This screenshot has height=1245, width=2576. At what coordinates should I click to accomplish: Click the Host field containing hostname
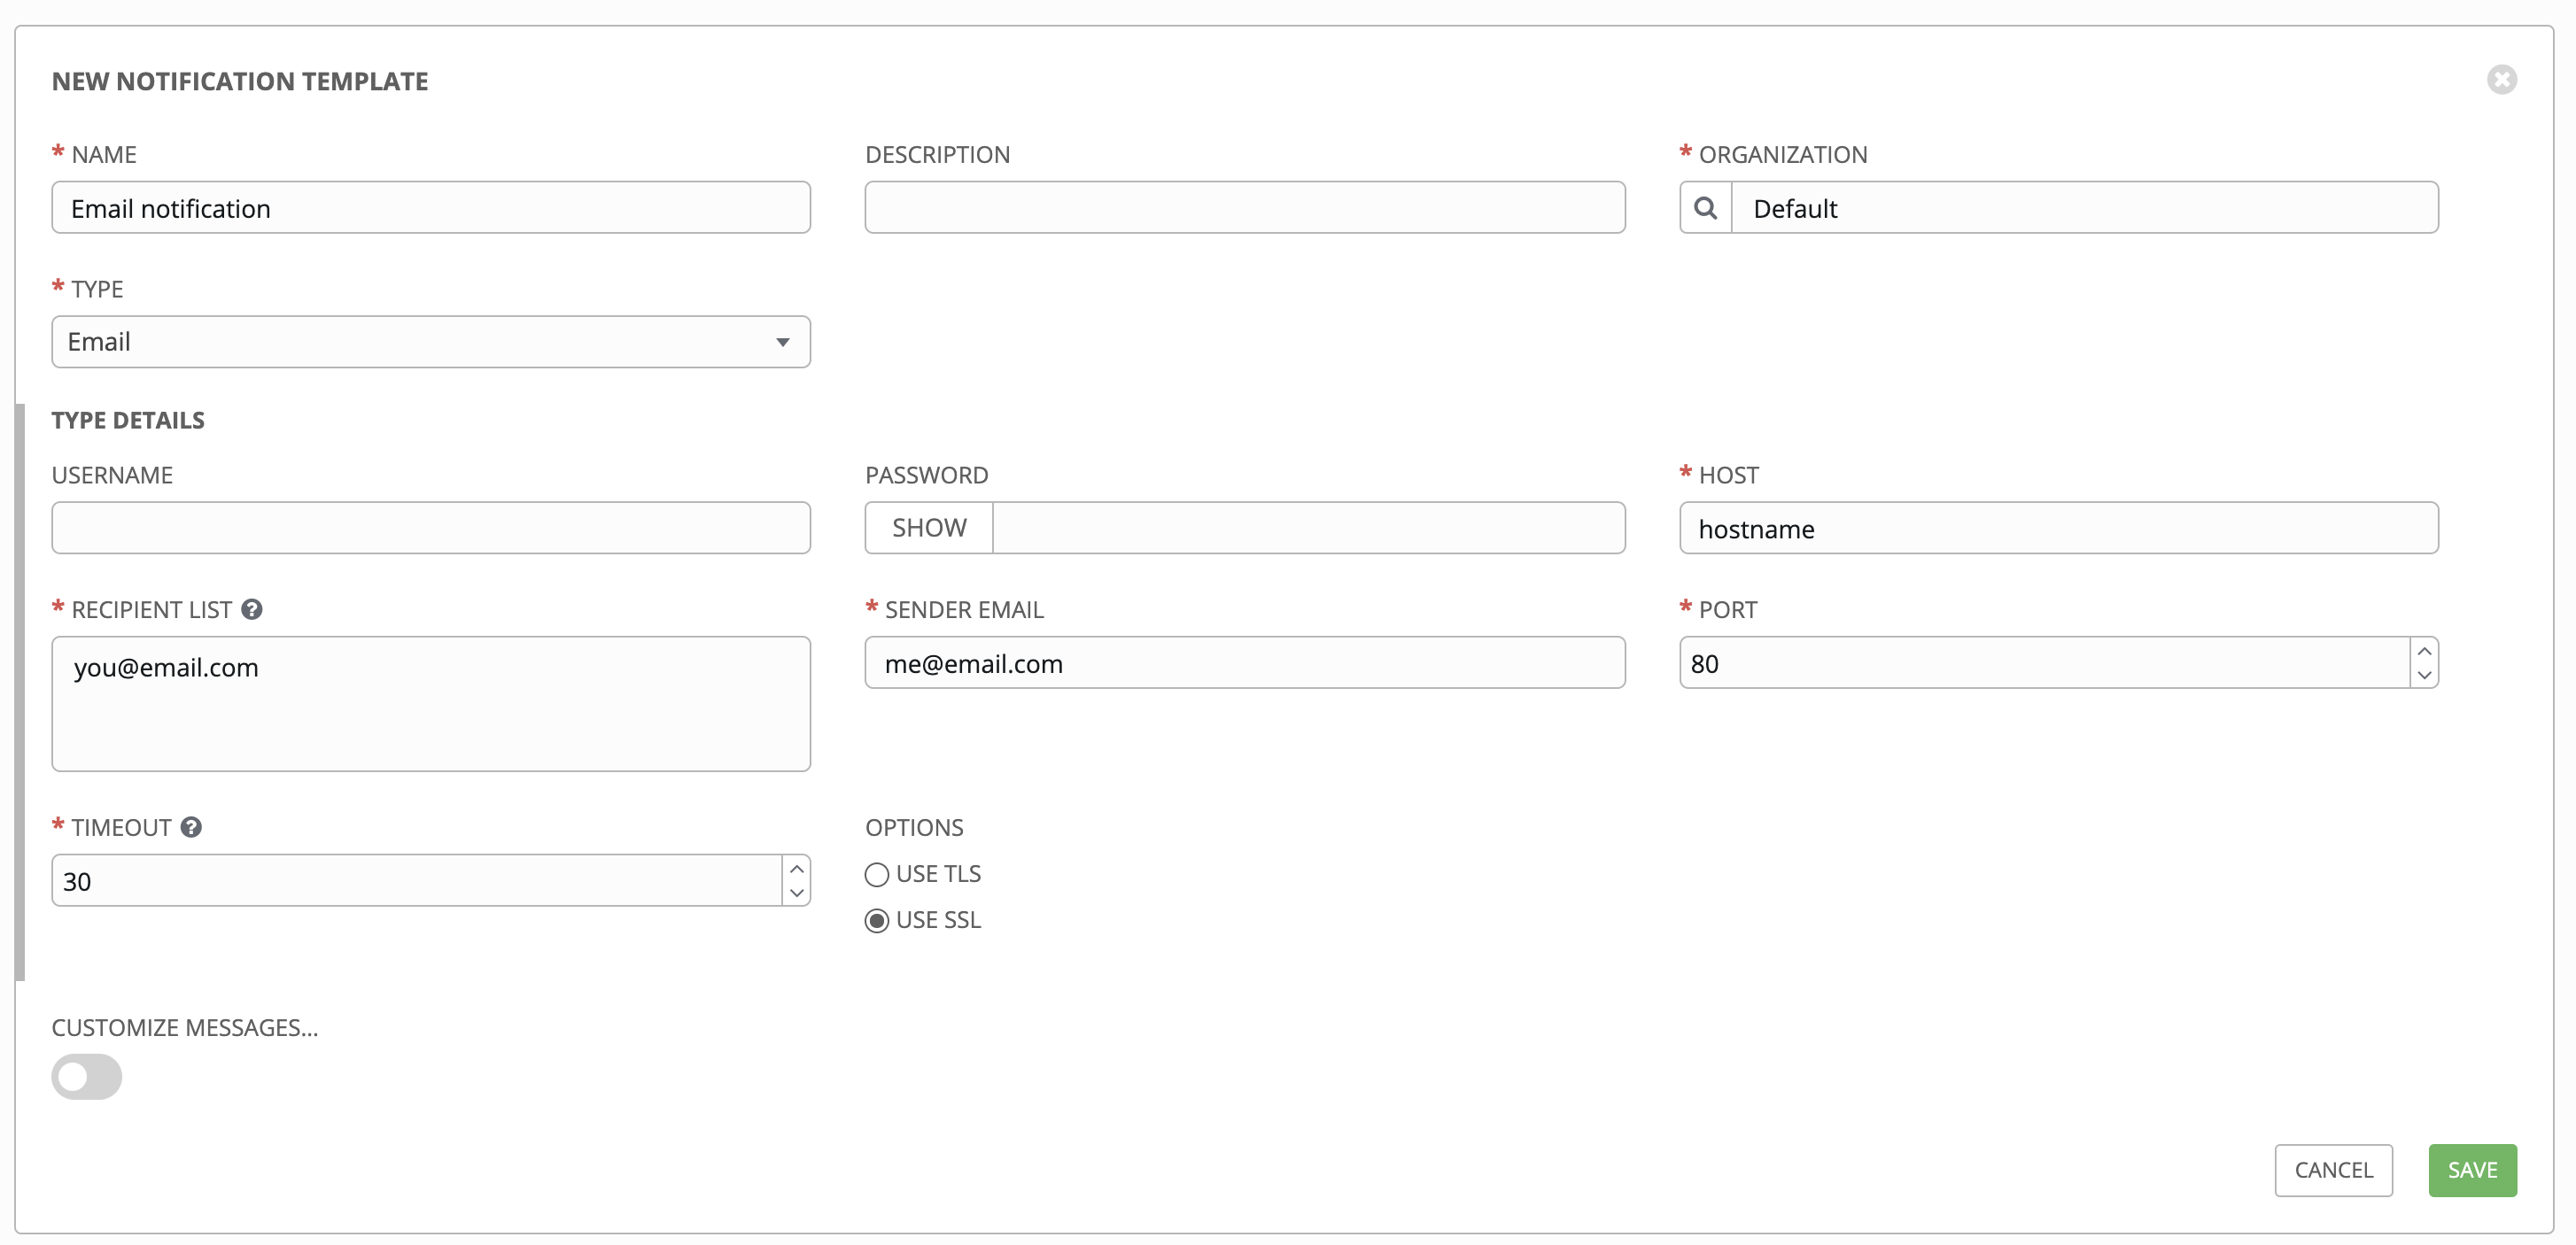pyautogui.click(x=2058, y=528)
